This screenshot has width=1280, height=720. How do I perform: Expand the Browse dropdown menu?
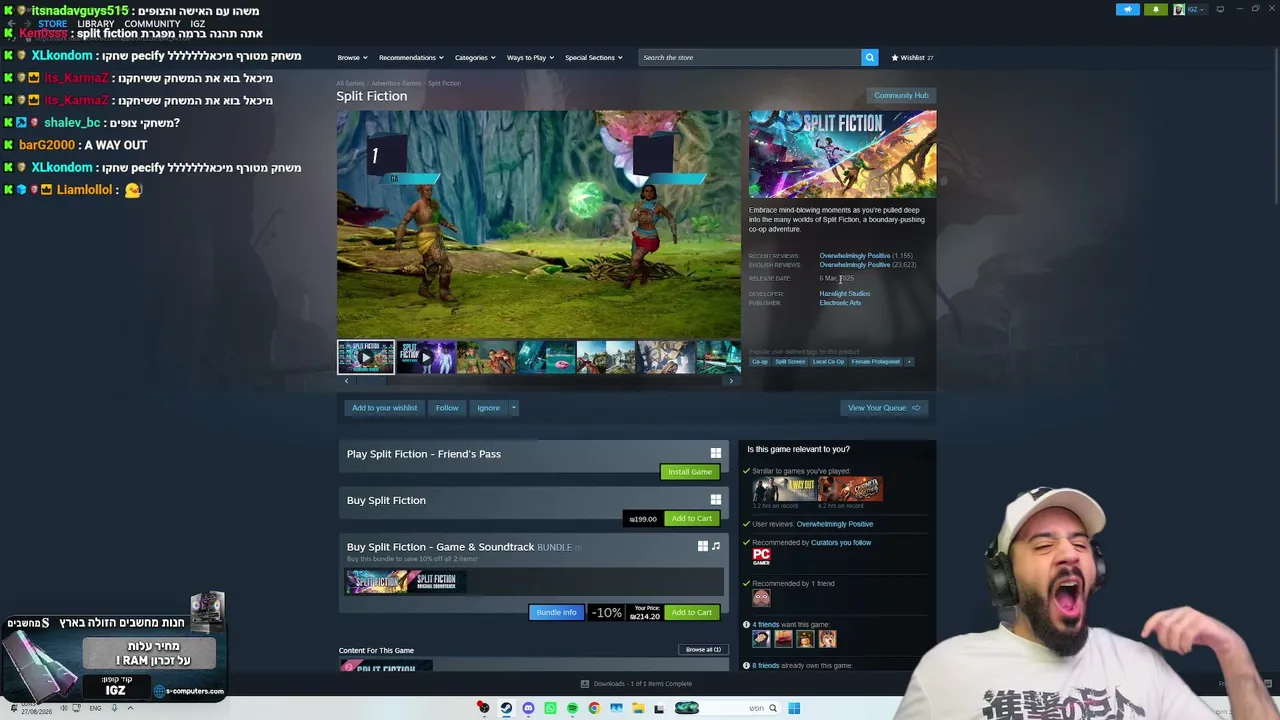click(x=352, y=57)
